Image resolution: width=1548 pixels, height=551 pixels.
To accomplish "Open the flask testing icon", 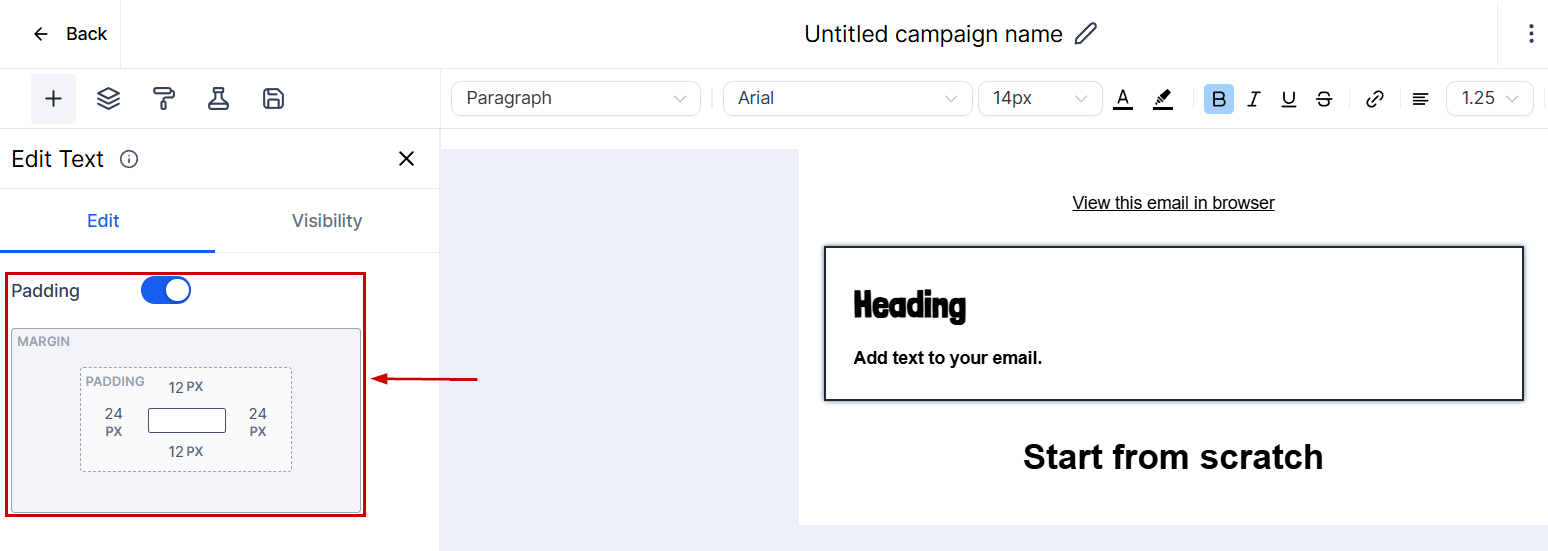I will point(218,98).
